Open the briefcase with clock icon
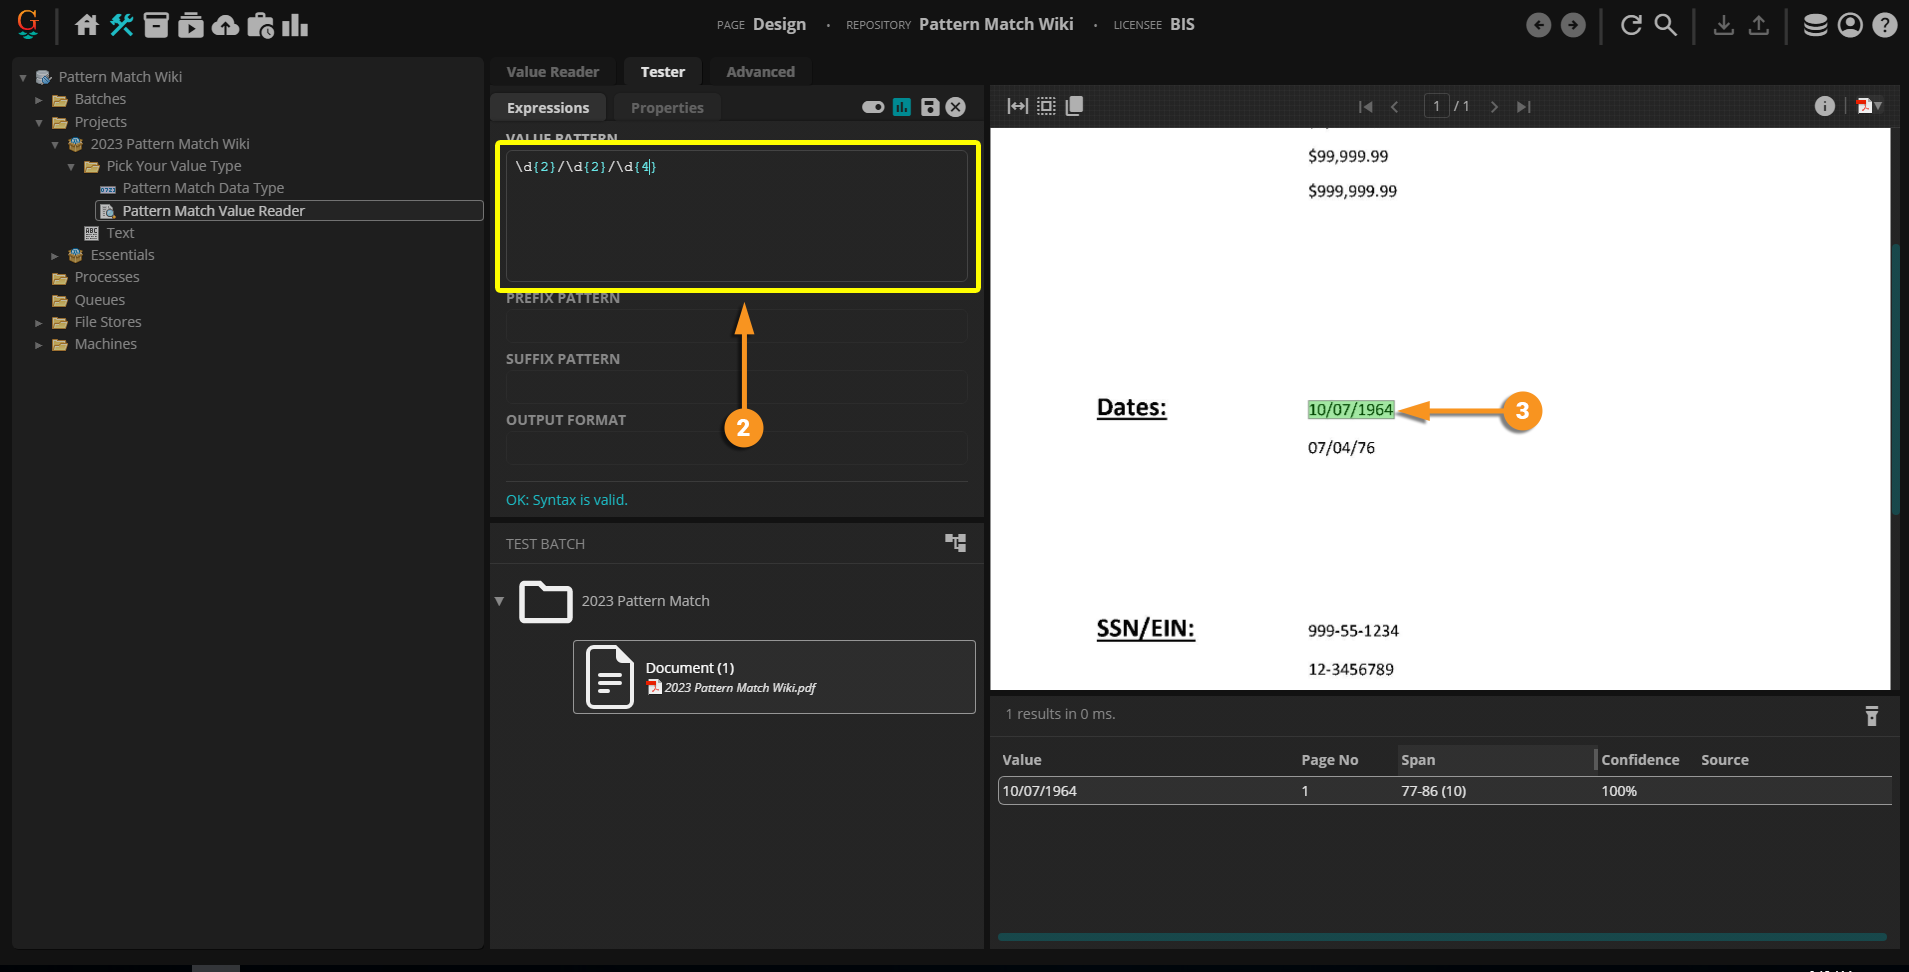The width and height of the screenshot is (1909, 972). tap(261, 25)
